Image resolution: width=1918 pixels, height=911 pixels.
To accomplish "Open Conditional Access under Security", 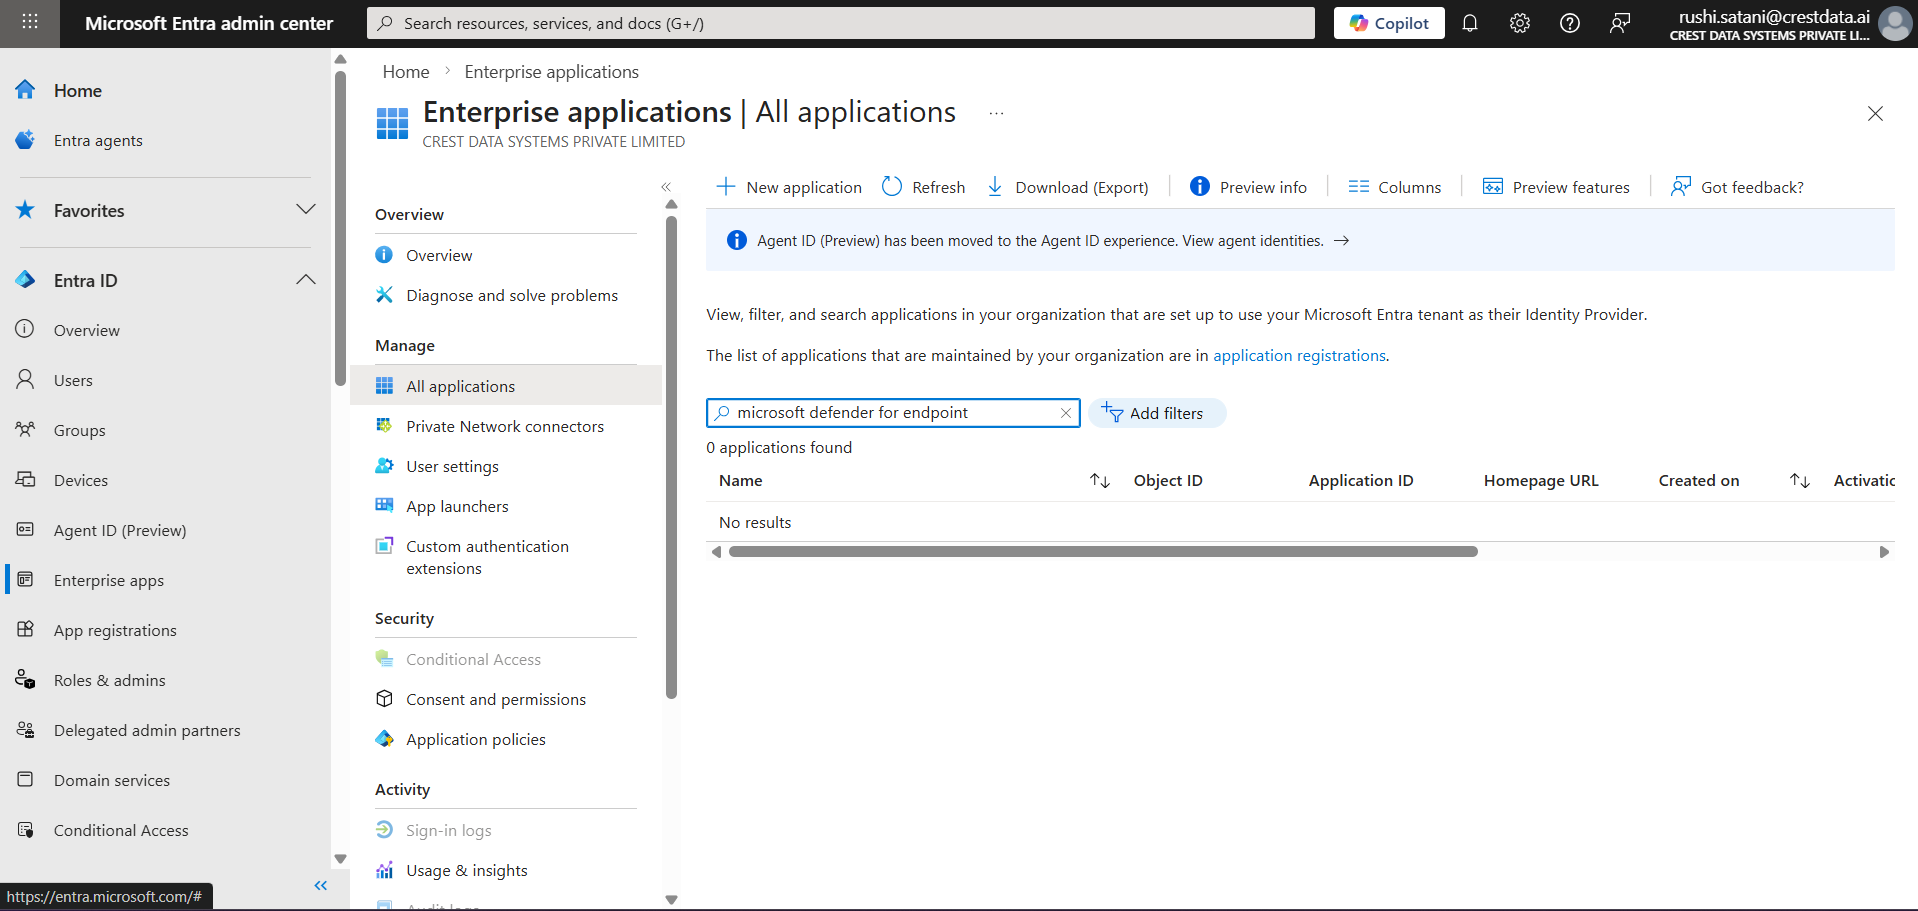I will pos(473,660).
